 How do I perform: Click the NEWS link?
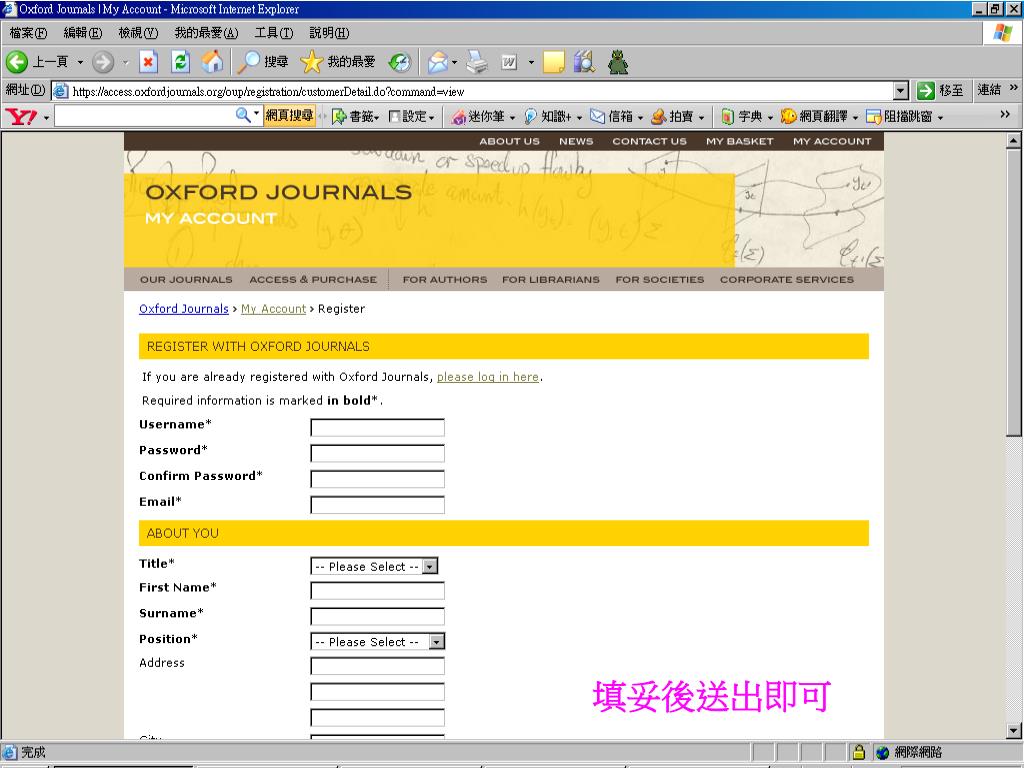click(x=576, y=141)
